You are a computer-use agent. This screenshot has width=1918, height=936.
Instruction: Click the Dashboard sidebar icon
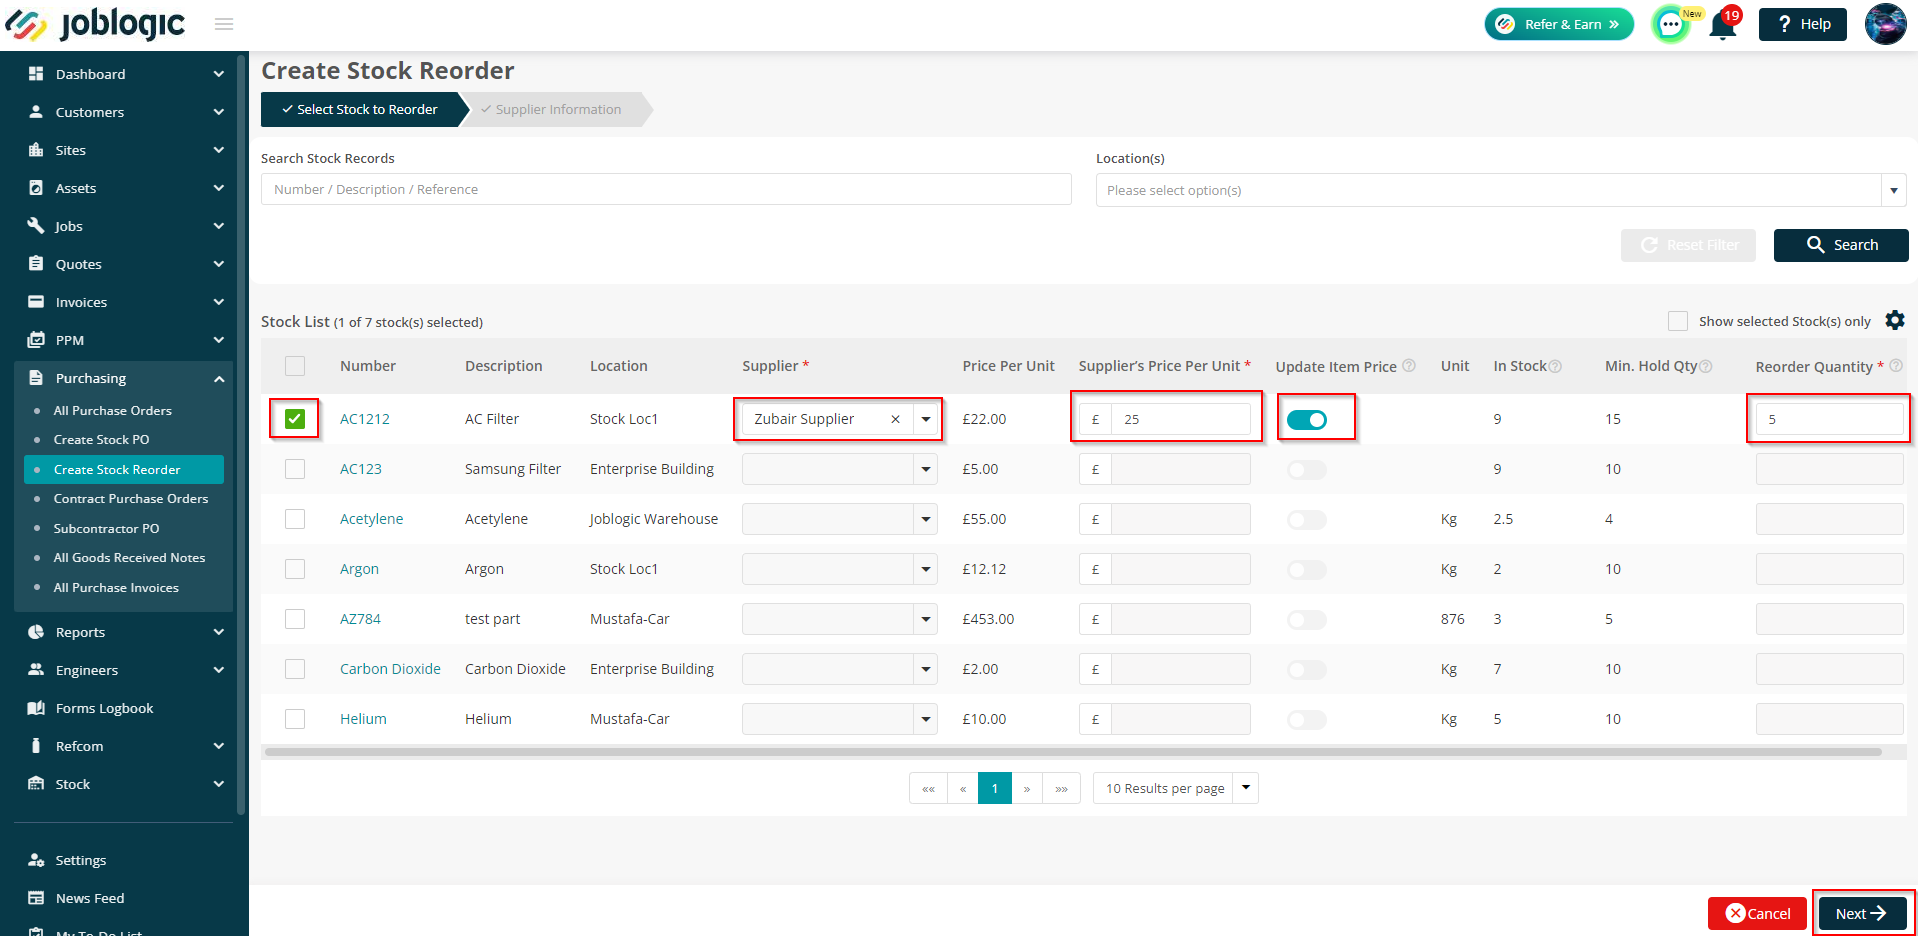click(x=36, y=74)
